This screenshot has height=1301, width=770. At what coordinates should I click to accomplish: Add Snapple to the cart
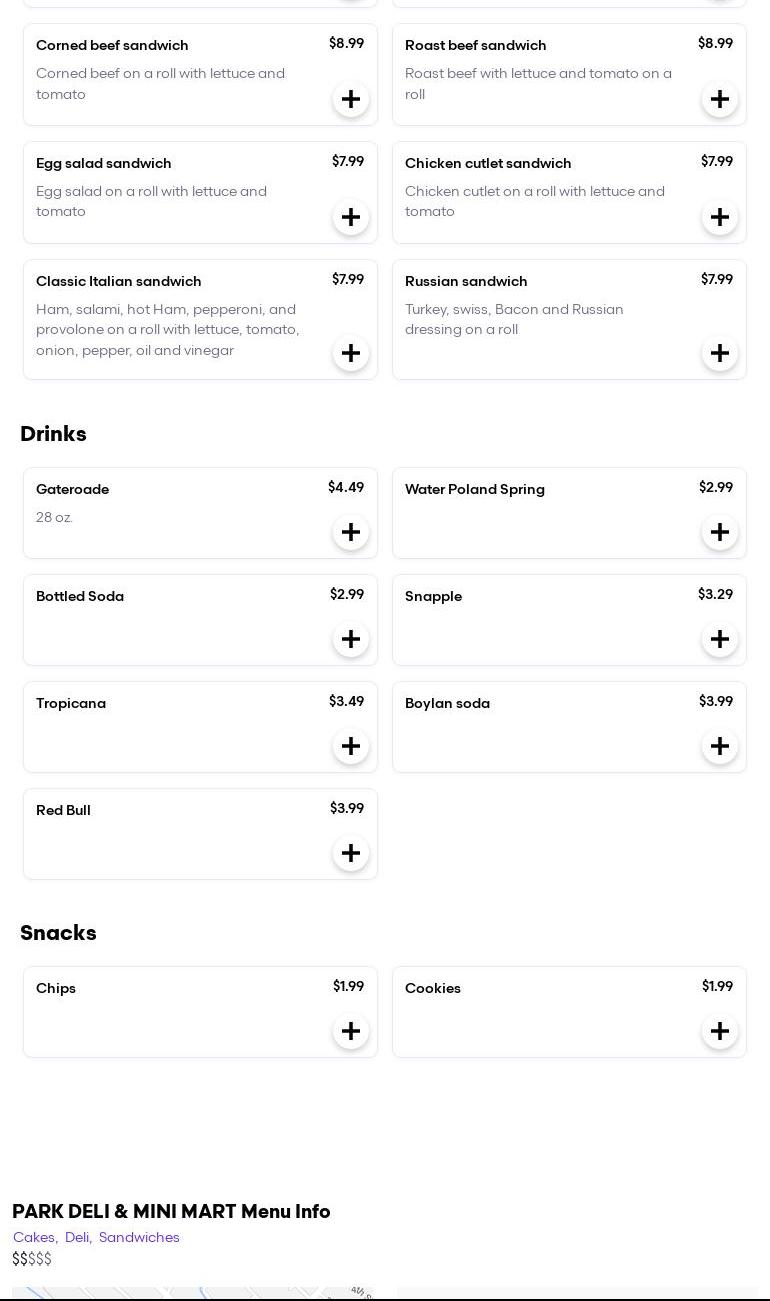720,639
